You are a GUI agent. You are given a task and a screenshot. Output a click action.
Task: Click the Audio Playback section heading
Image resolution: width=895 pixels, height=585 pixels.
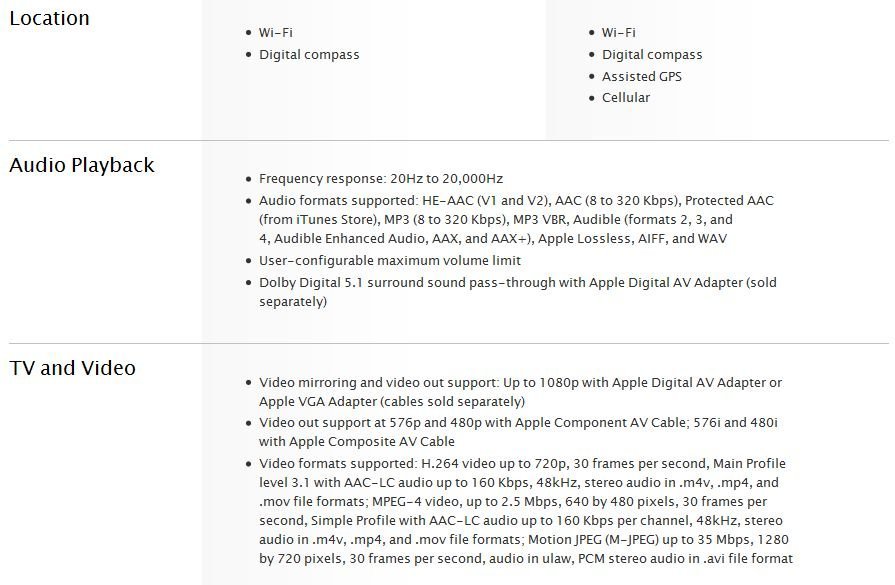tap(82, 166)
